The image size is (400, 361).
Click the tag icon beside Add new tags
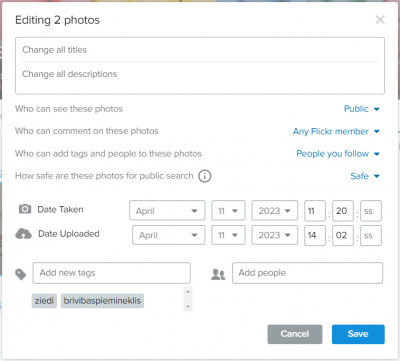point(21,274)
